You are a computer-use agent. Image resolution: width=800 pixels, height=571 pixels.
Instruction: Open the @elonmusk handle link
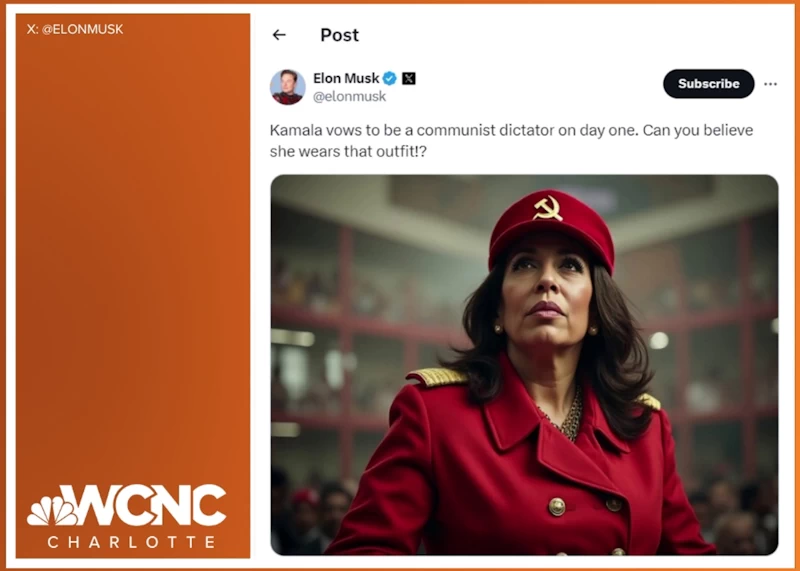click(349, 96)
